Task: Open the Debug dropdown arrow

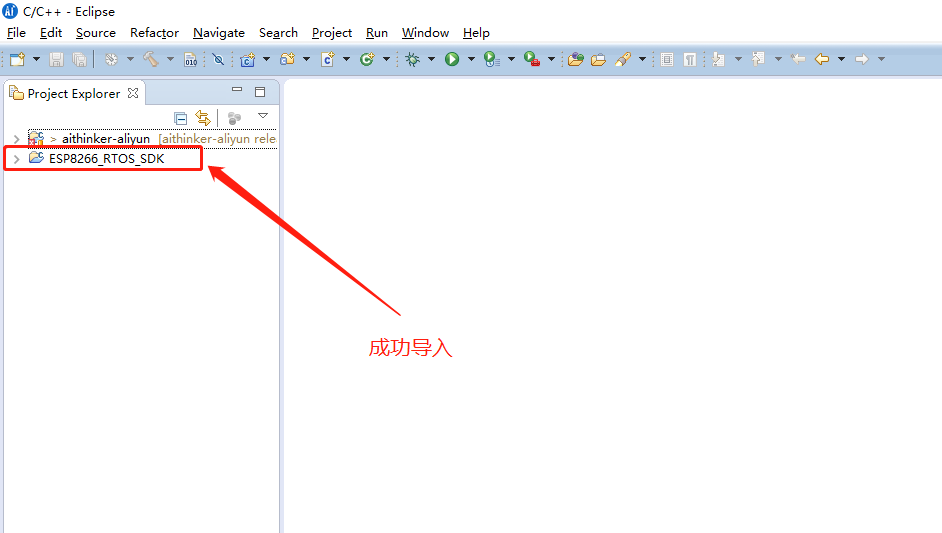Action: pos(431,59)
